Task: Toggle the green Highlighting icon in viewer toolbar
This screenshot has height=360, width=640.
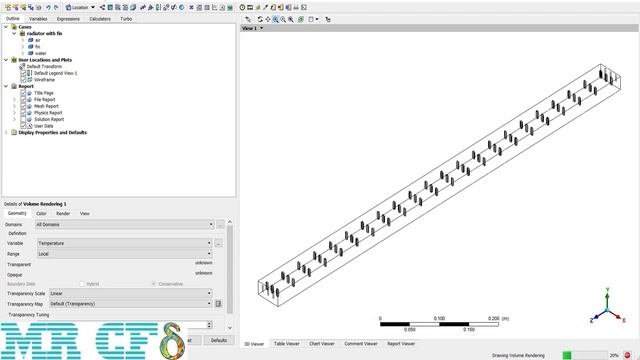Action: point(300,19)
